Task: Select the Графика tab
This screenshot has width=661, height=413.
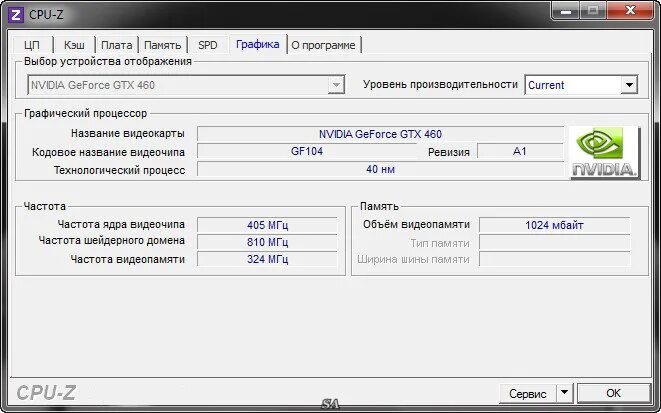Action: coord(258,44)
